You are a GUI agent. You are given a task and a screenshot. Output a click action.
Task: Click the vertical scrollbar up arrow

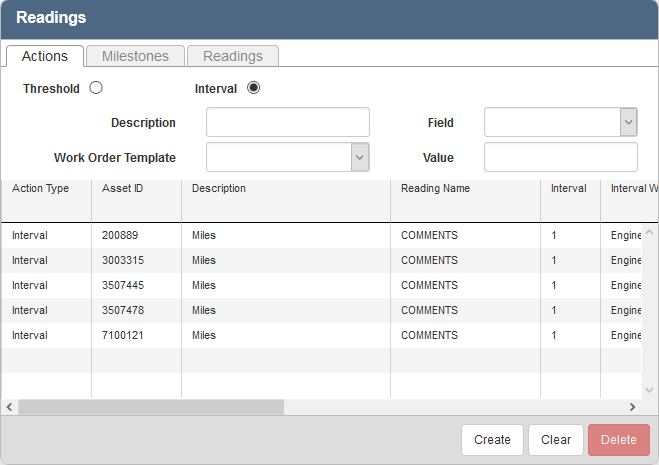click(x=648, y=233)
